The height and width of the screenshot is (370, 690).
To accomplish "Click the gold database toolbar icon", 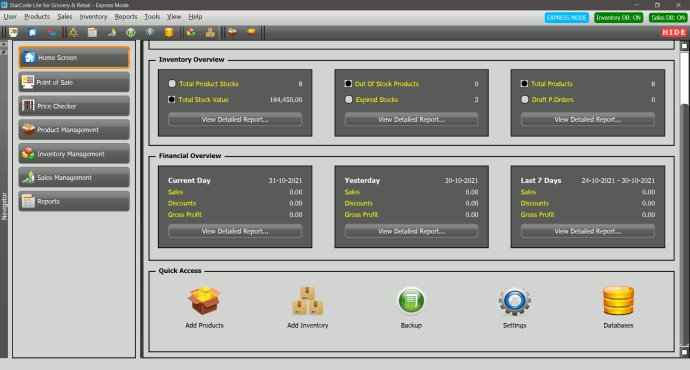I will pos(169,33).
